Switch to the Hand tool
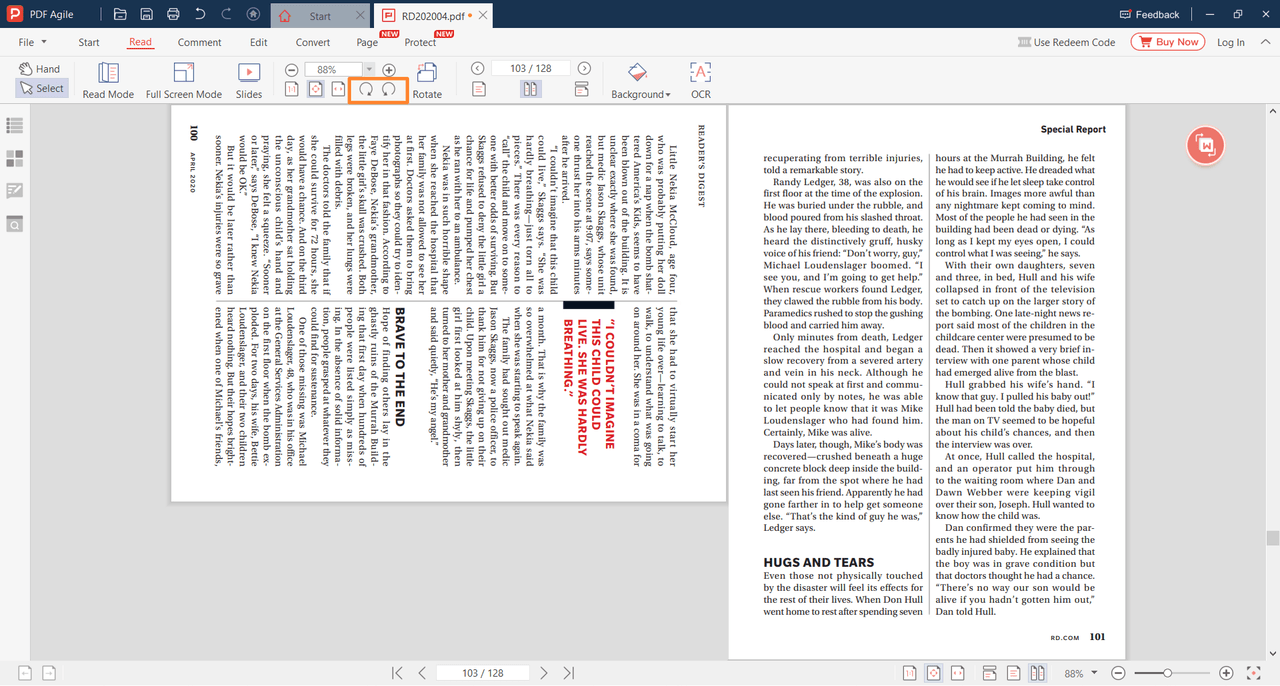This screenshot has height=686, width=1280. [x=40, y=68]
